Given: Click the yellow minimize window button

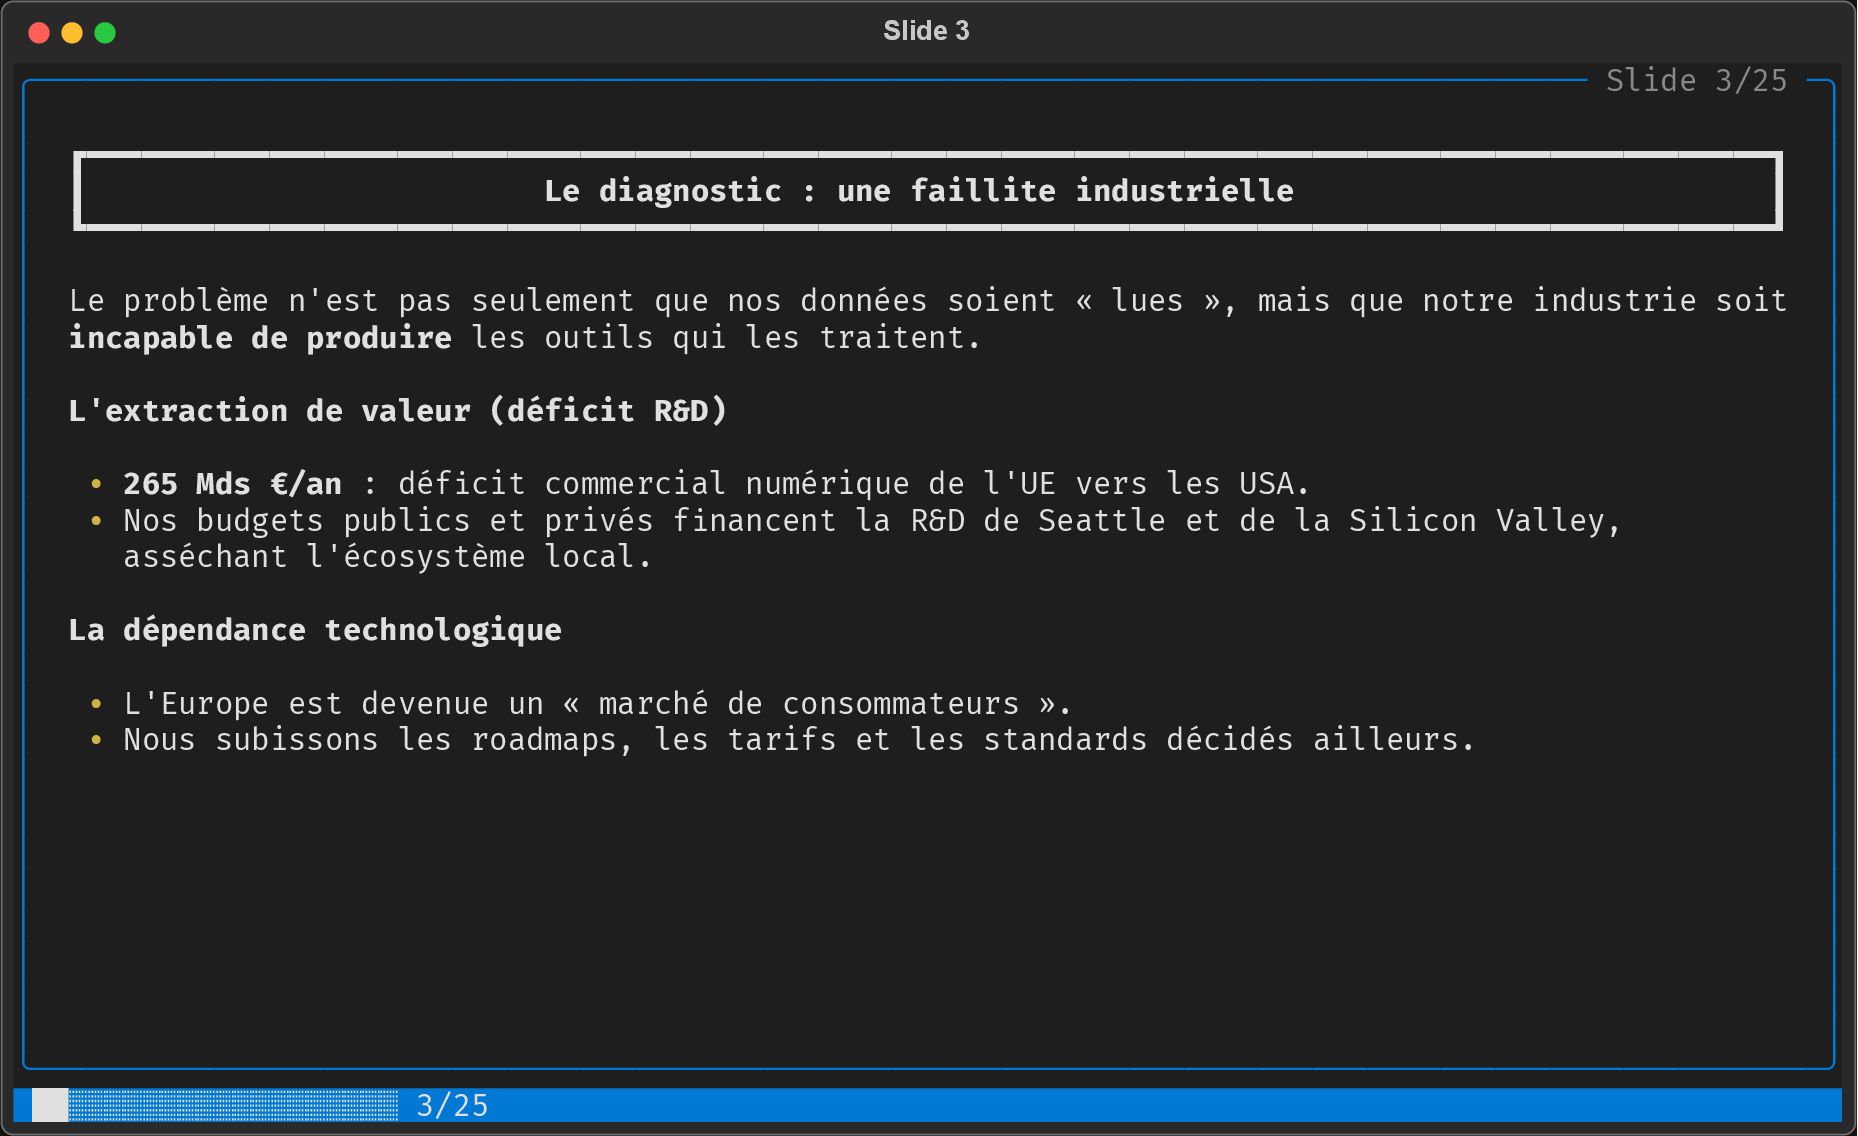Looking at the screenshot, I should pyautogui.click(x=72, y=33).
